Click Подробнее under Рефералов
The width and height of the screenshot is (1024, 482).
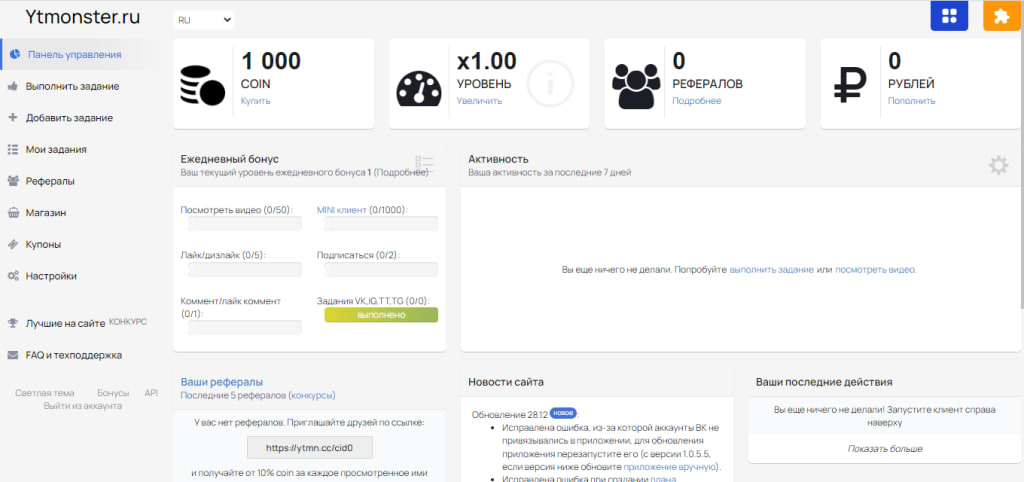[x=697, y=101]
